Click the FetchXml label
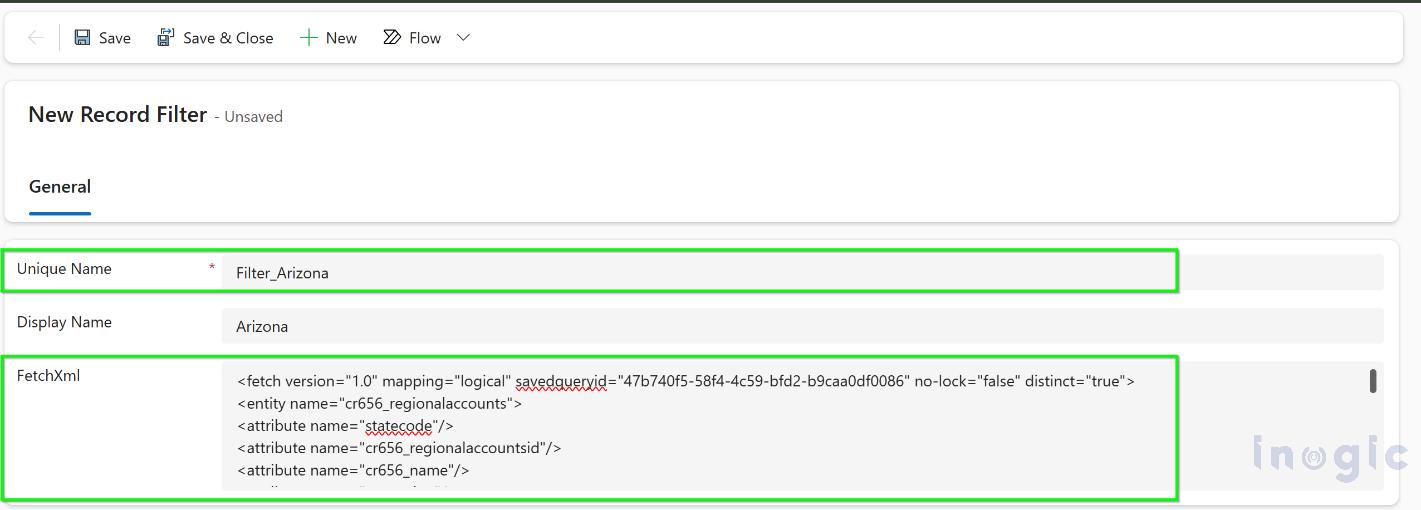1421x510 pixels. tap(48, 376)
